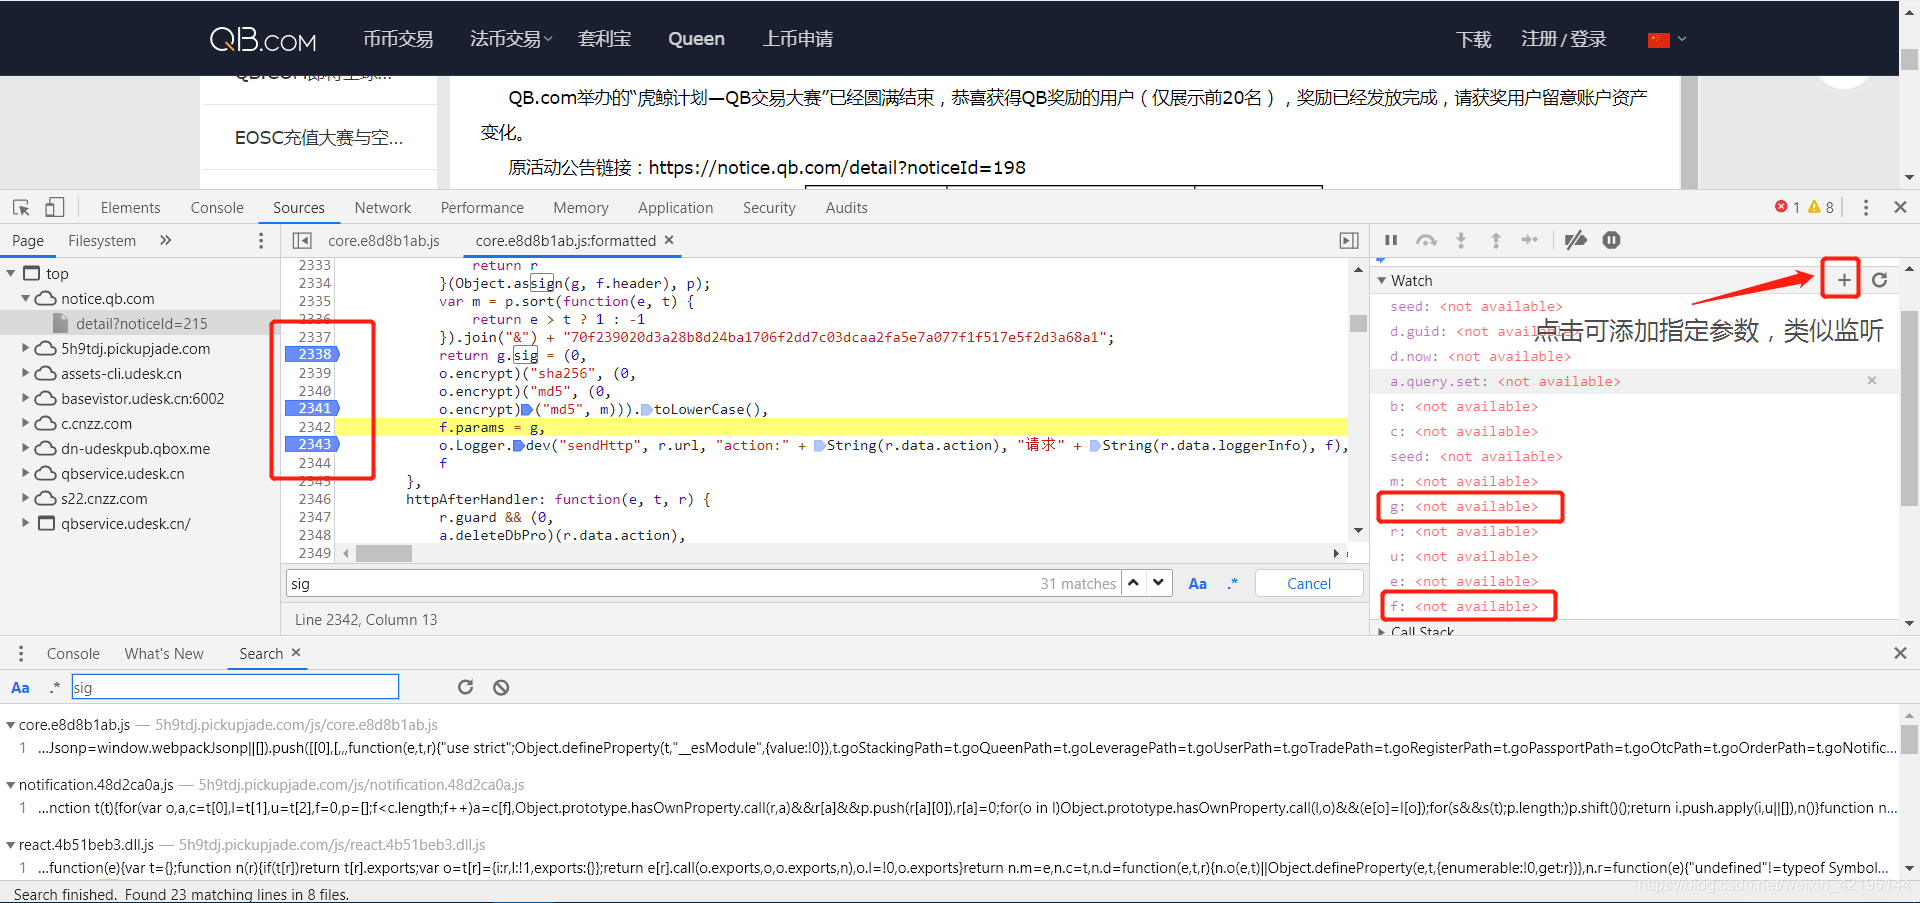Deactivate breakpoints with the slashed icon
Screen dimensions: 1920x903
point(1576,240)
